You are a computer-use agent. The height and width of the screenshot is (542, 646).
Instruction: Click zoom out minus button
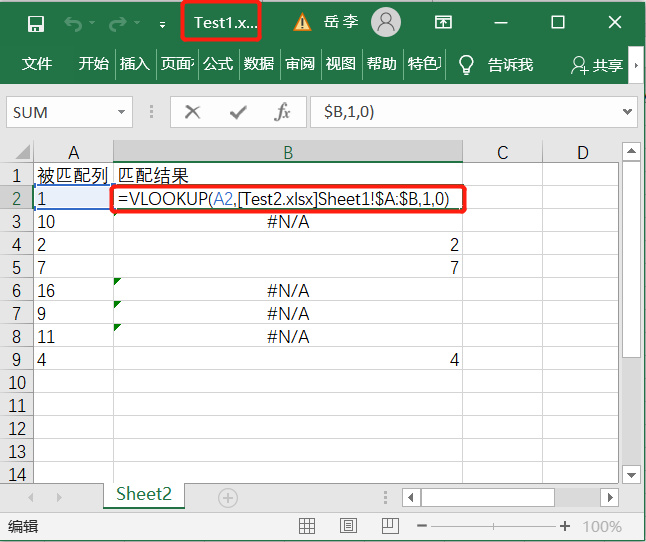[x=422, y=526]
